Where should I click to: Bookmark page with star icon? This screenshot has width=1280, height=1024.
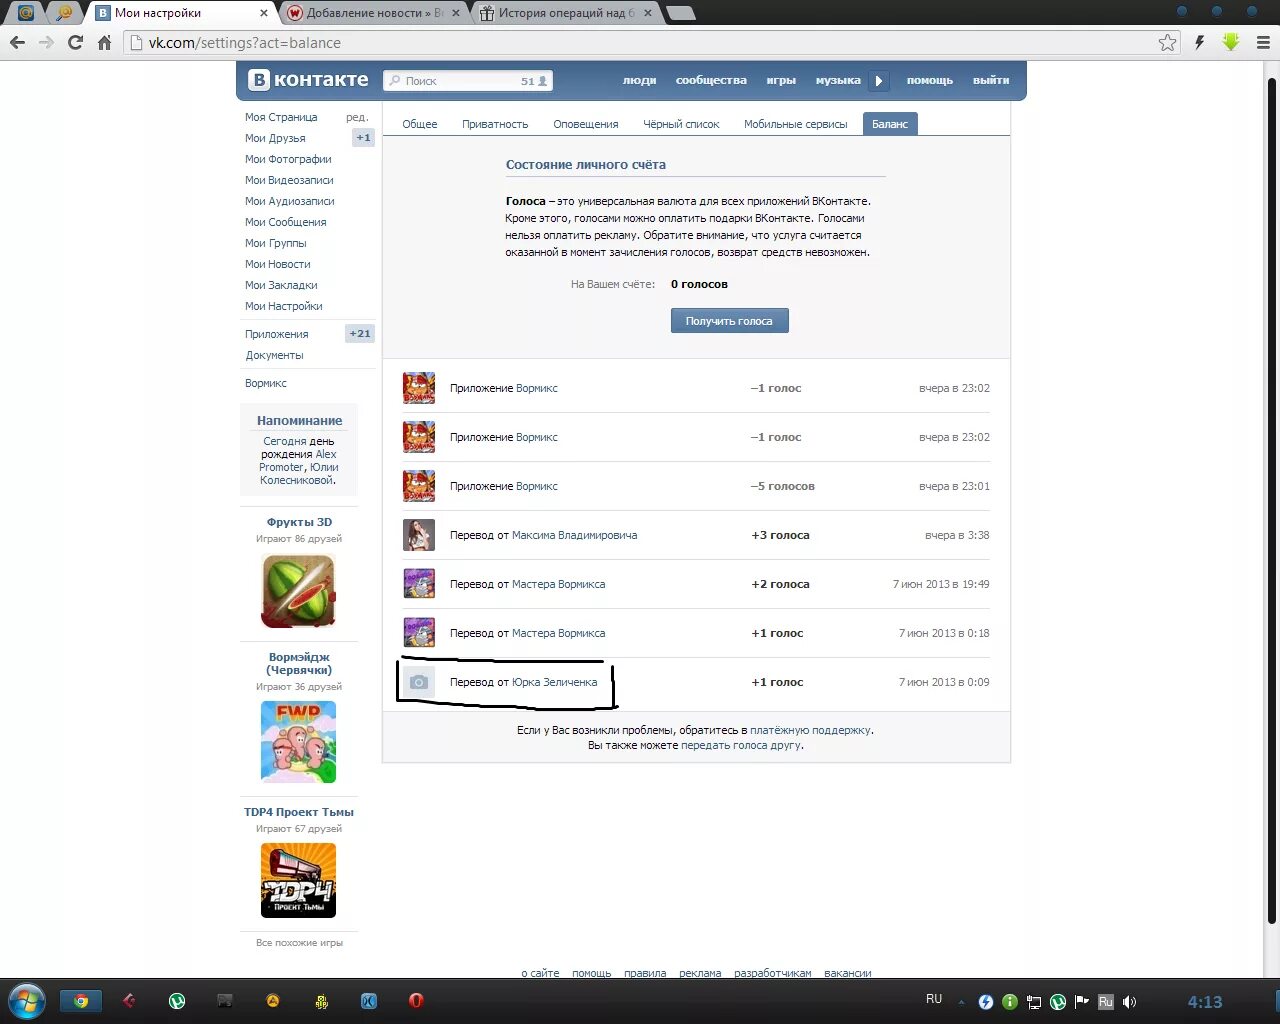coord(1167,43)
